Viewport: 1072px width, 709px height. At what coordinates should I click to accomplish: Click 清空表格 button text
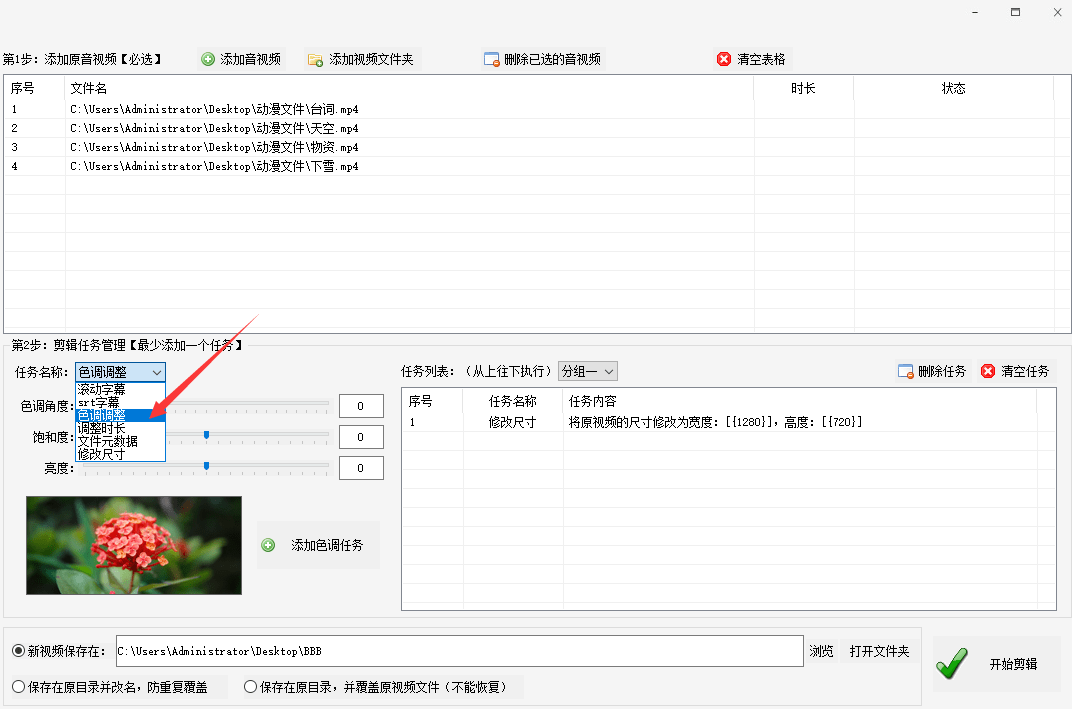761,59
